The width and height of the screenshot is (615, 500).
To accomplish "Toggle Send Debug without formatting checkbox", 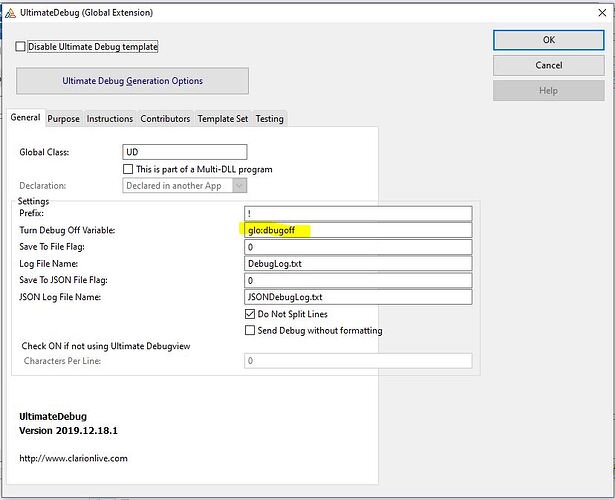I will (x=250, y=330).
